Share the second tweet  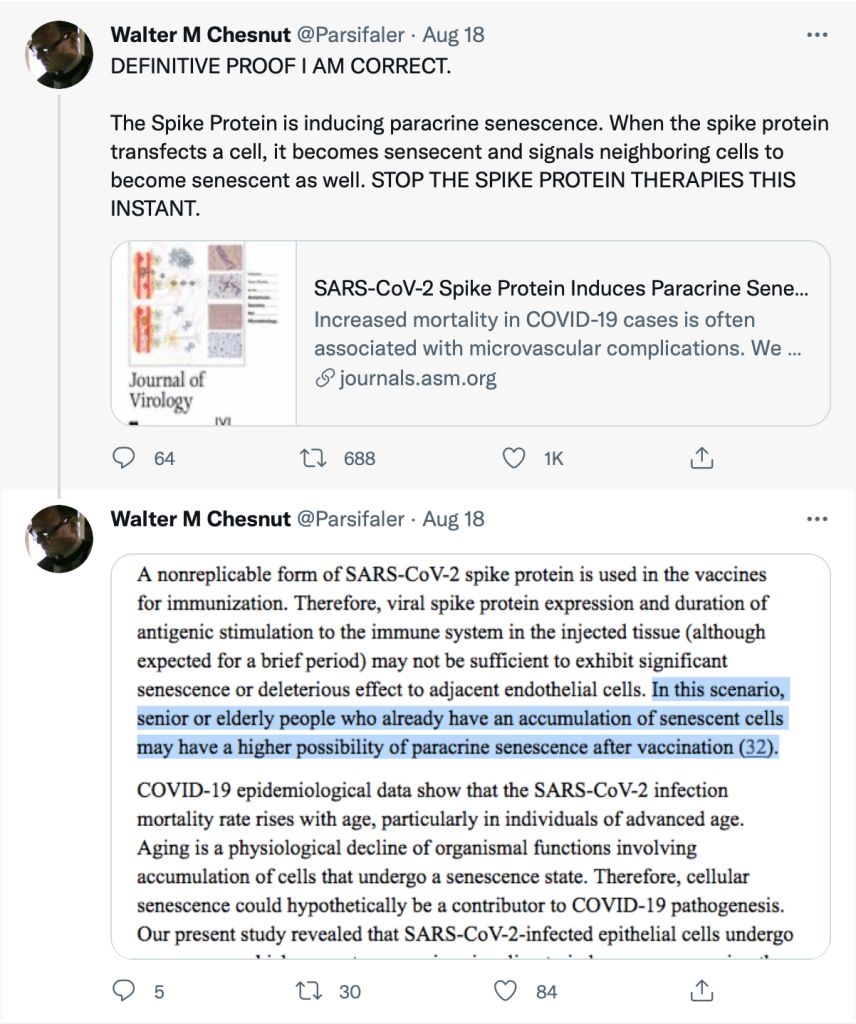(702, 991)
